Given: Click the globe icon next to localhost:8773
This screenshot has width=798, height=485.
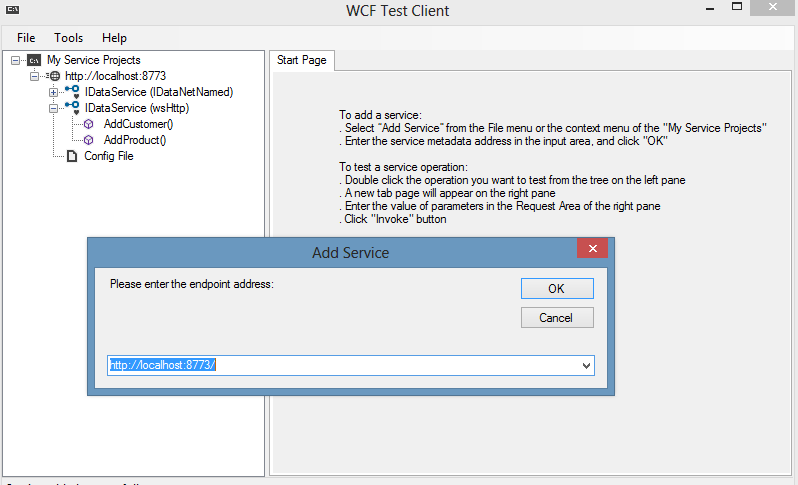Looking at the screenshot, I should [54, 76].
